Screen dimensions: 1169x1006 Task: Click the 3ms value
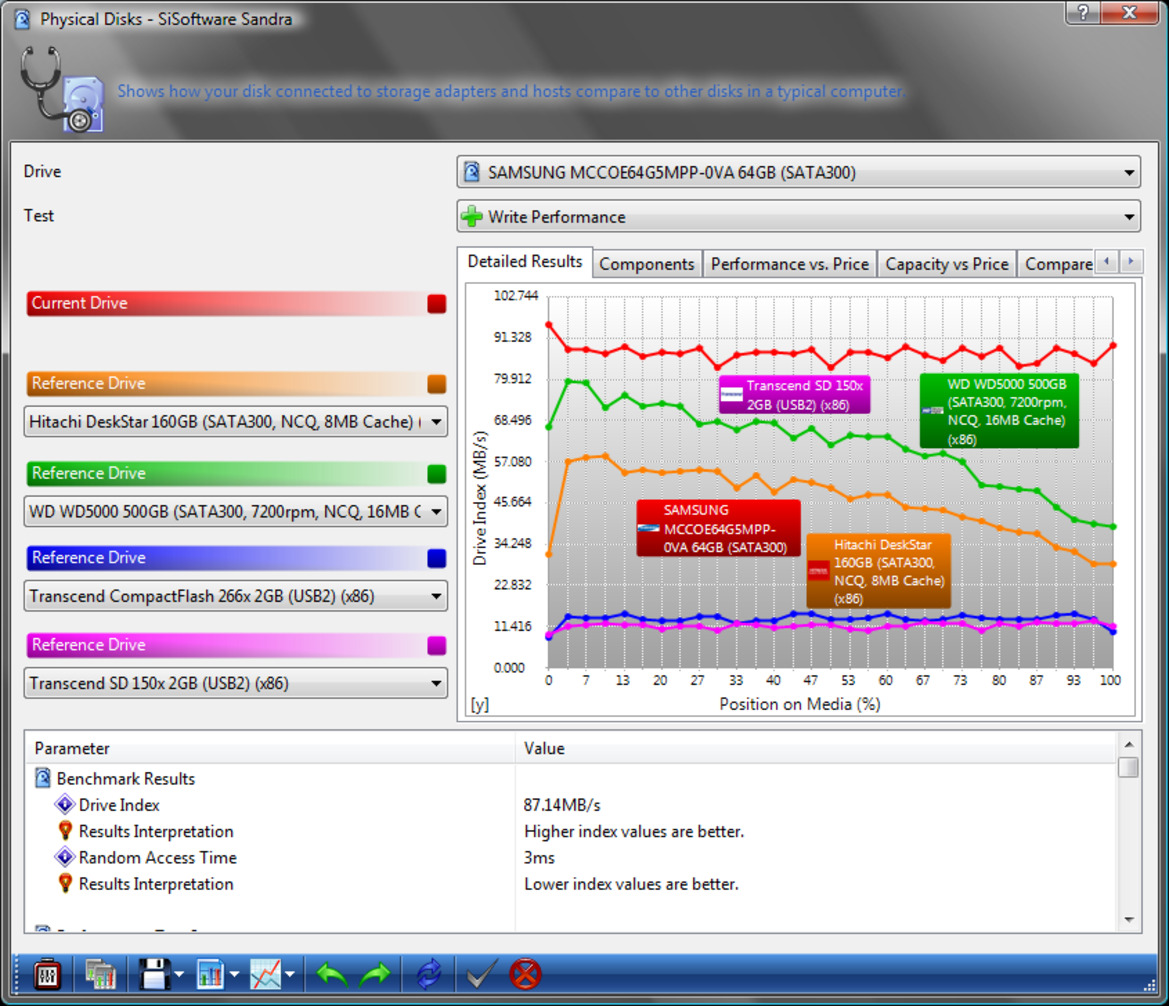click(x=540, y=858)
